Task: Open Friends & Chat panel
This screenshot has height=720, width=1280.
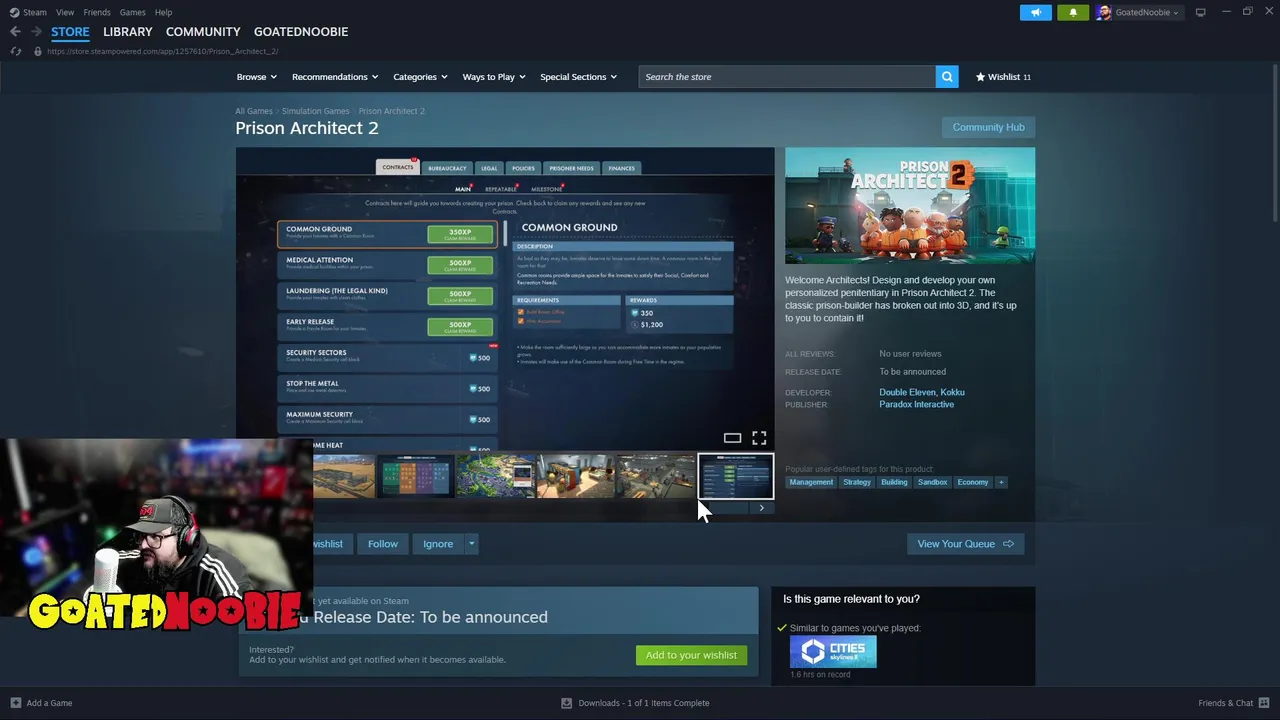Action: tap(1234, 703)
